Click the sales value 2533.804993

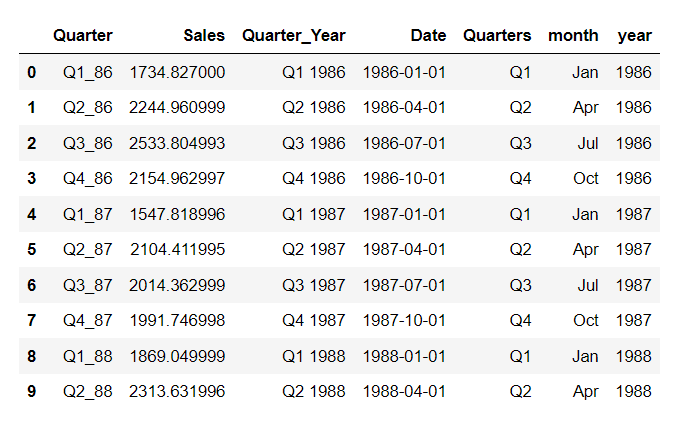coord(177,143)
